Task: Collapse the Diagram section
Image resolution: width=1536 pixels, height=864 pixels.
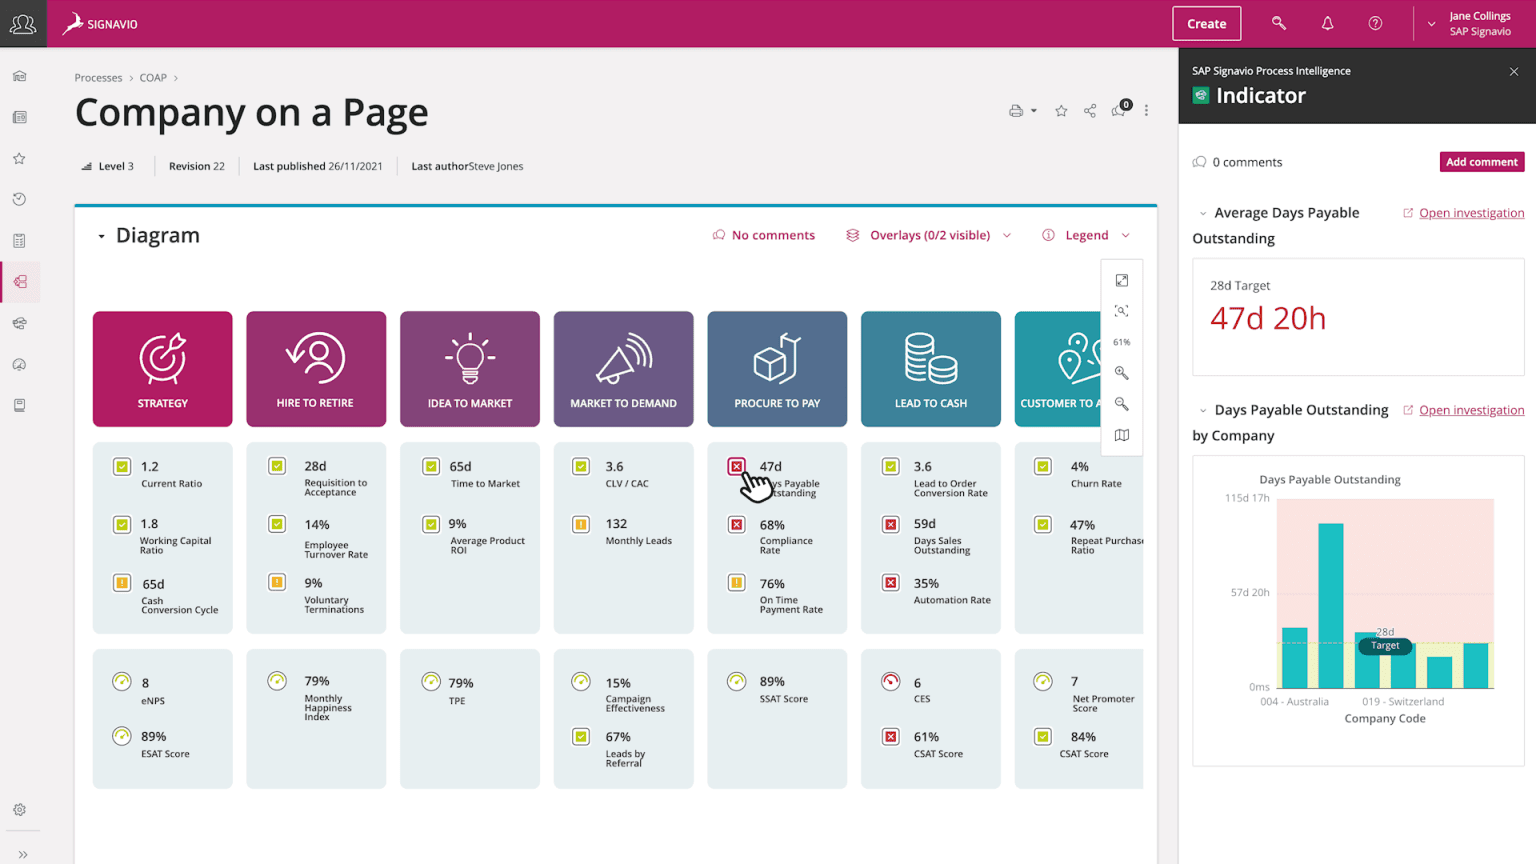Action: [x=101, y=236]
